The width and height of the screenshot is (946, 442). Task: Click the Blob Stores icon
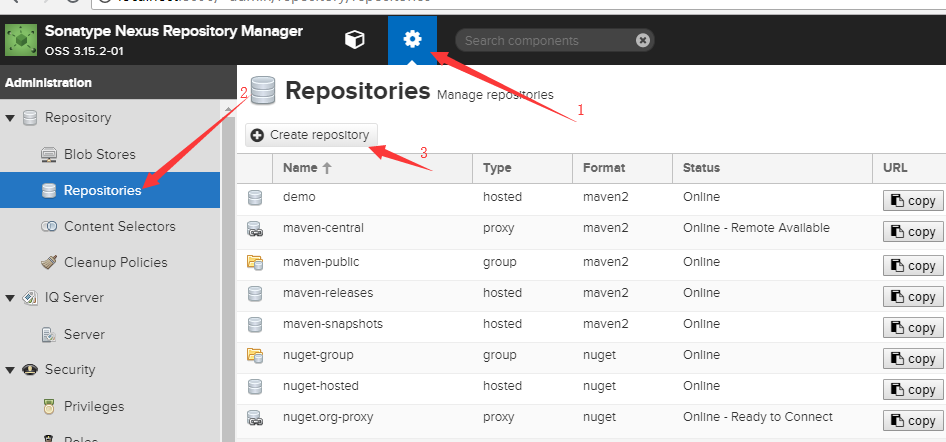(49, 154)
